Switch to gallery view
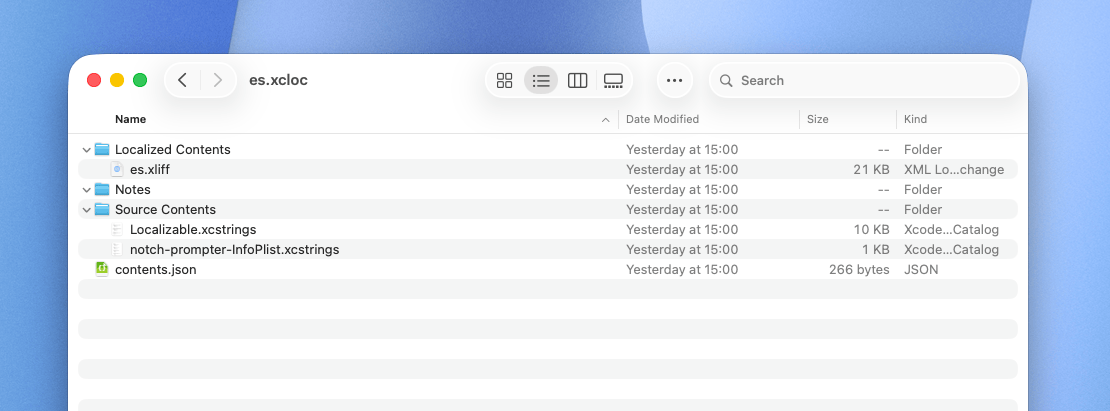The width and height of the screenshot is (1110, 411). pyautogui.click(x=613, y=80)
